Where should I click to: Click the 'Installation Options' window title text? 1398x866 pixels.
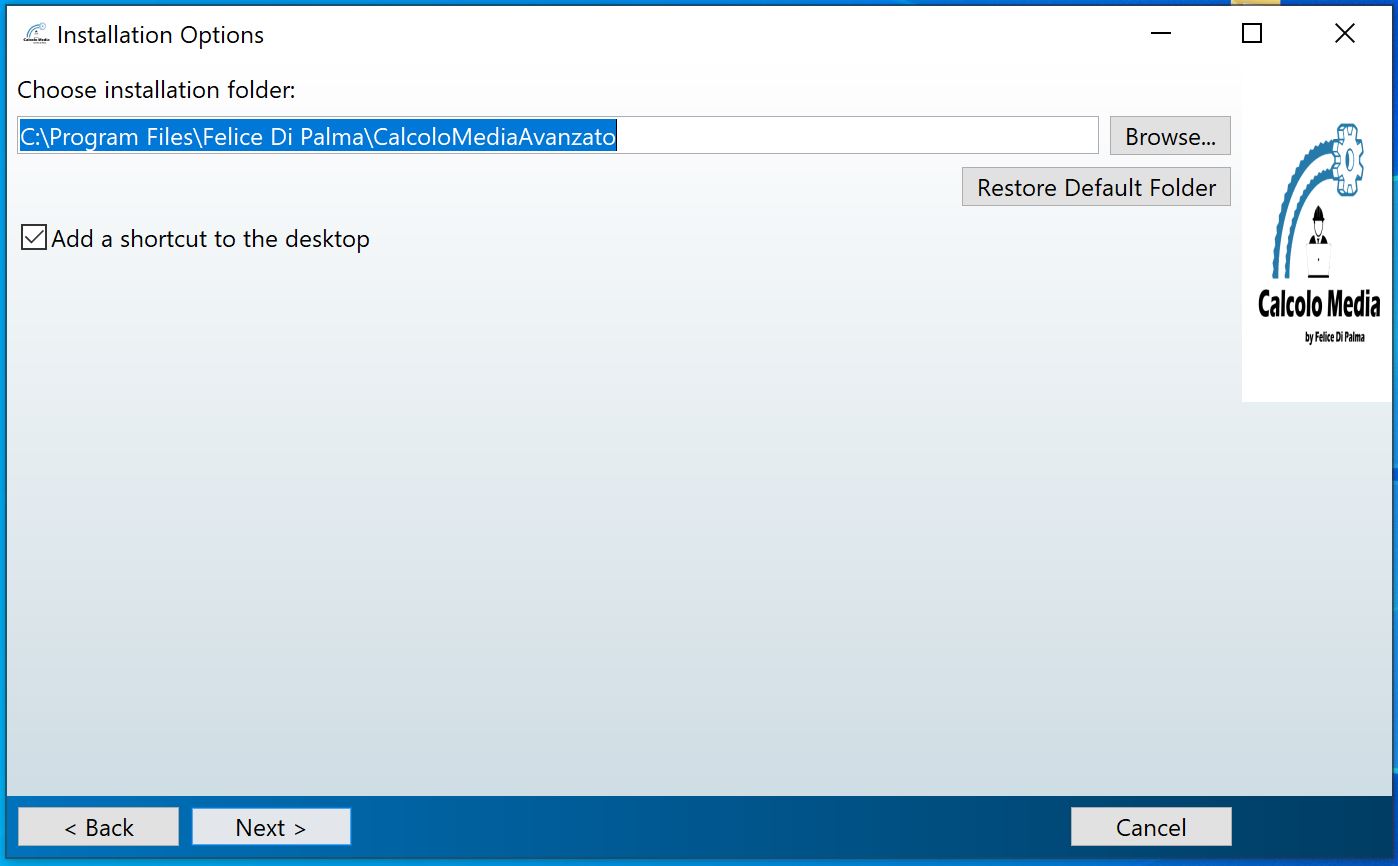pos(160,35)
